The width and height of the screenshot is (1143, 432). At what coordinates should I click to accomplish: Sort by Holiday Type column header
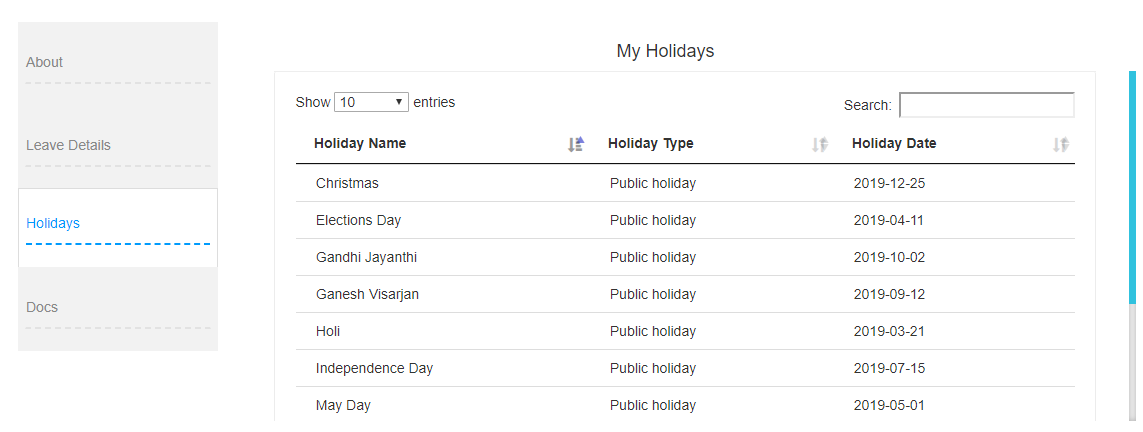tap(651, 143)
